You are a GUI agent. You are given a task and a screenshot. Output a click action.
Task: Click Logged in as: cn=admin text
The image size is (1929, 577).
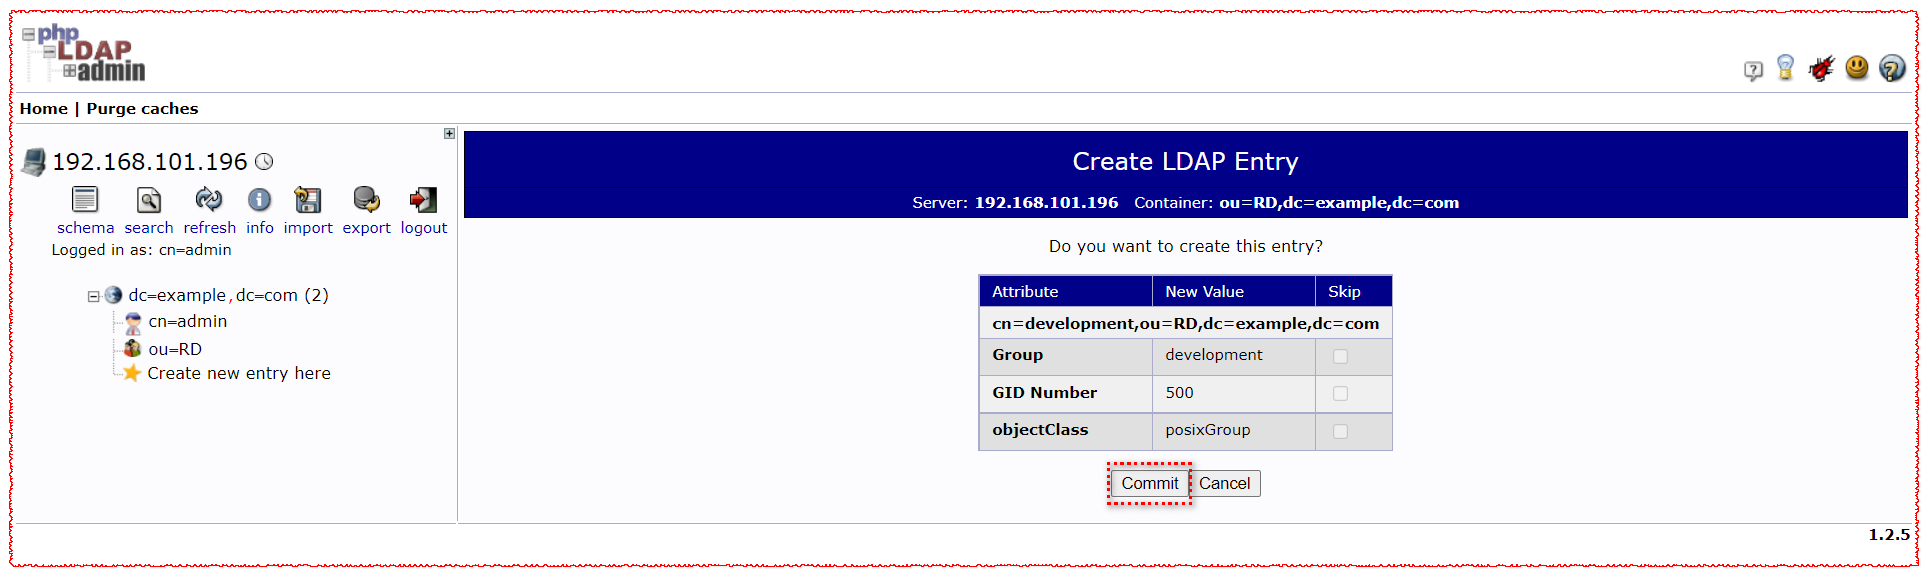(141, 250)
